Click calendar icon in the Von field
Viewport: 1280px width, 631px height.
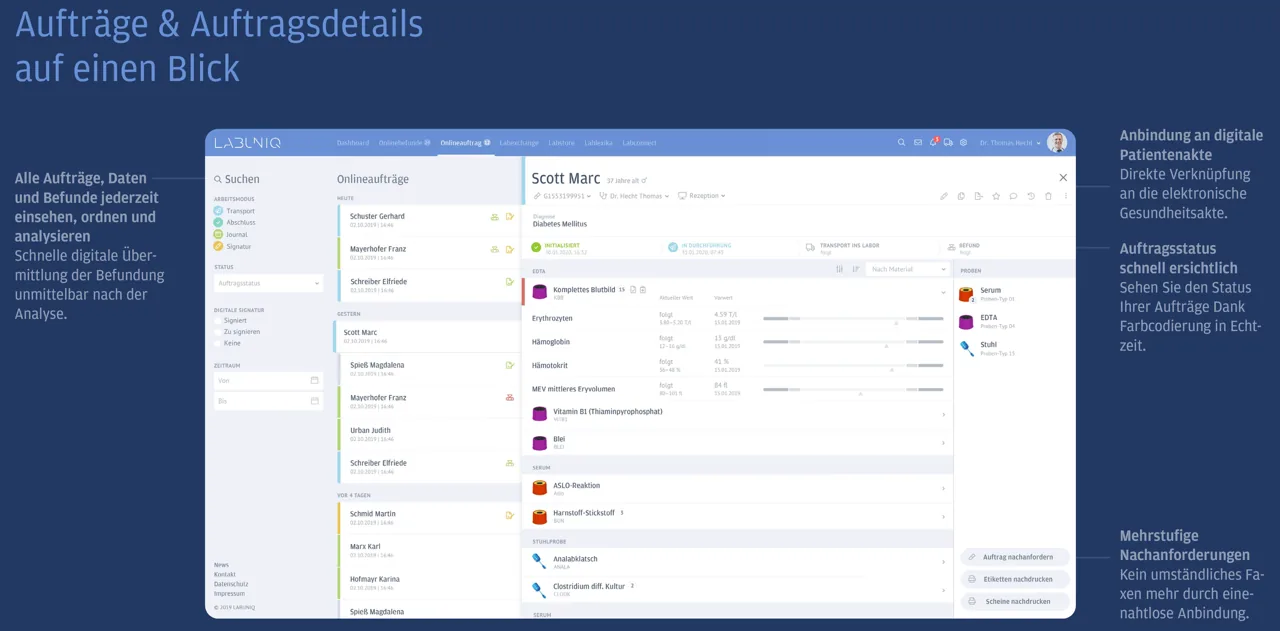tap(314, 381)
